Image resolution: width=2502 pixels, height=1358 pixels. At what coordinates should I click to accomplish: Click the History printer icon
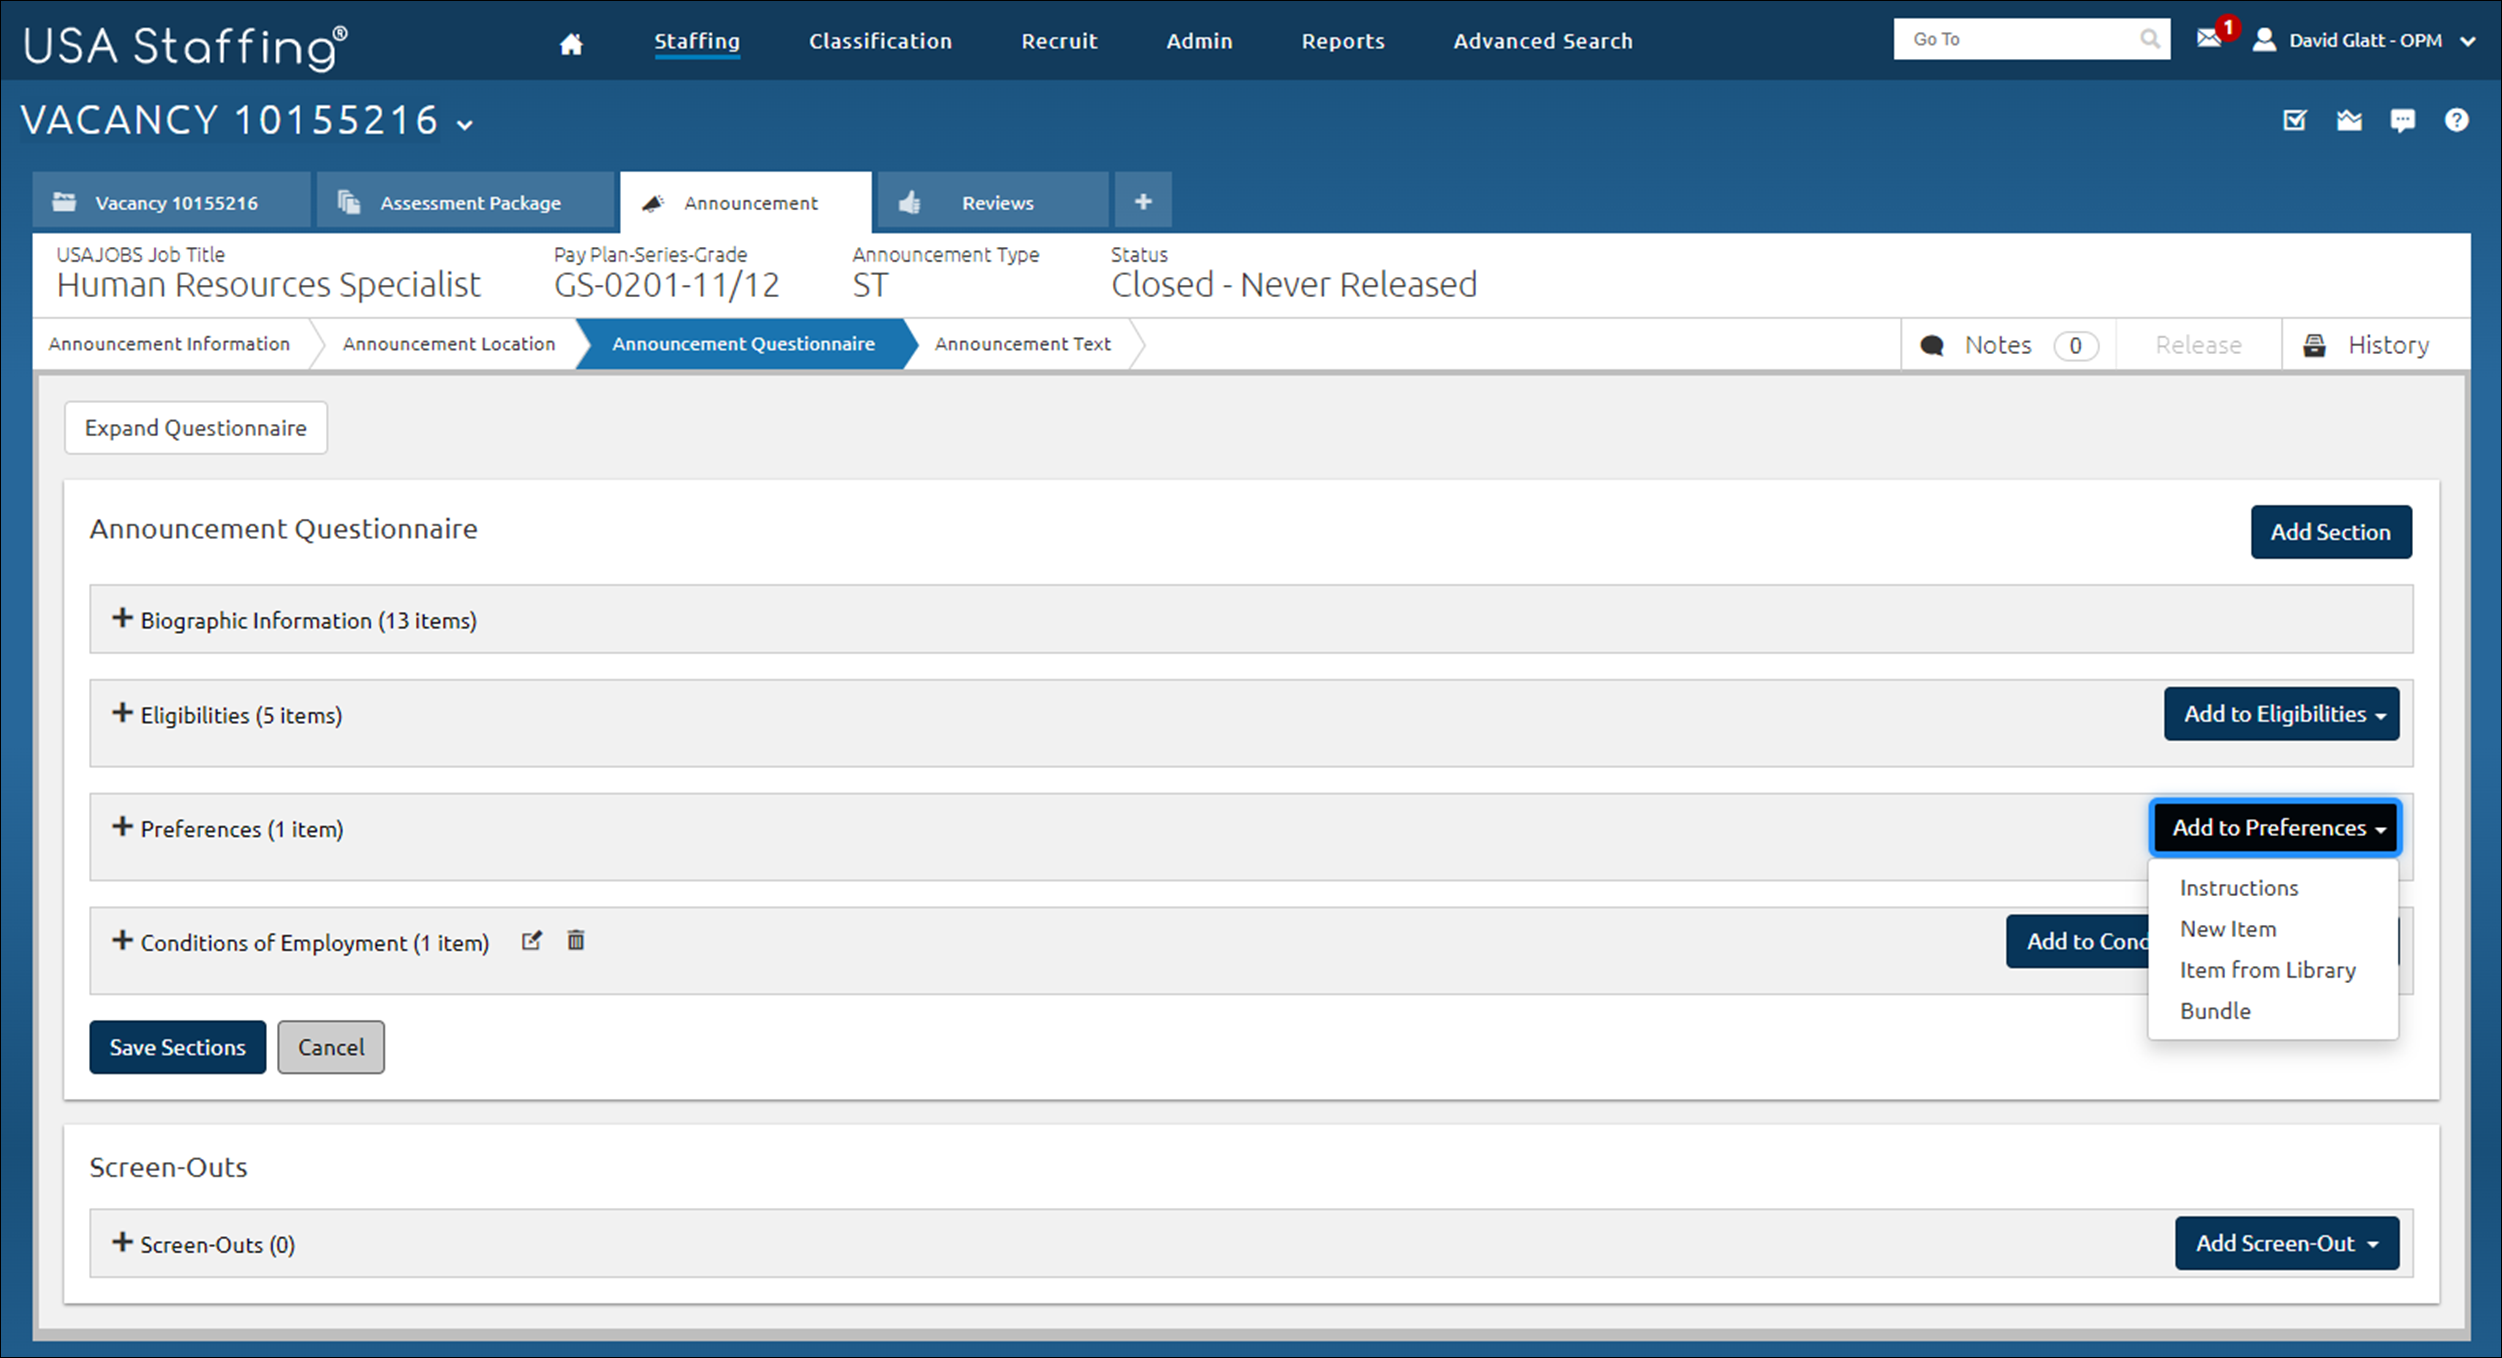(2314, 345)
